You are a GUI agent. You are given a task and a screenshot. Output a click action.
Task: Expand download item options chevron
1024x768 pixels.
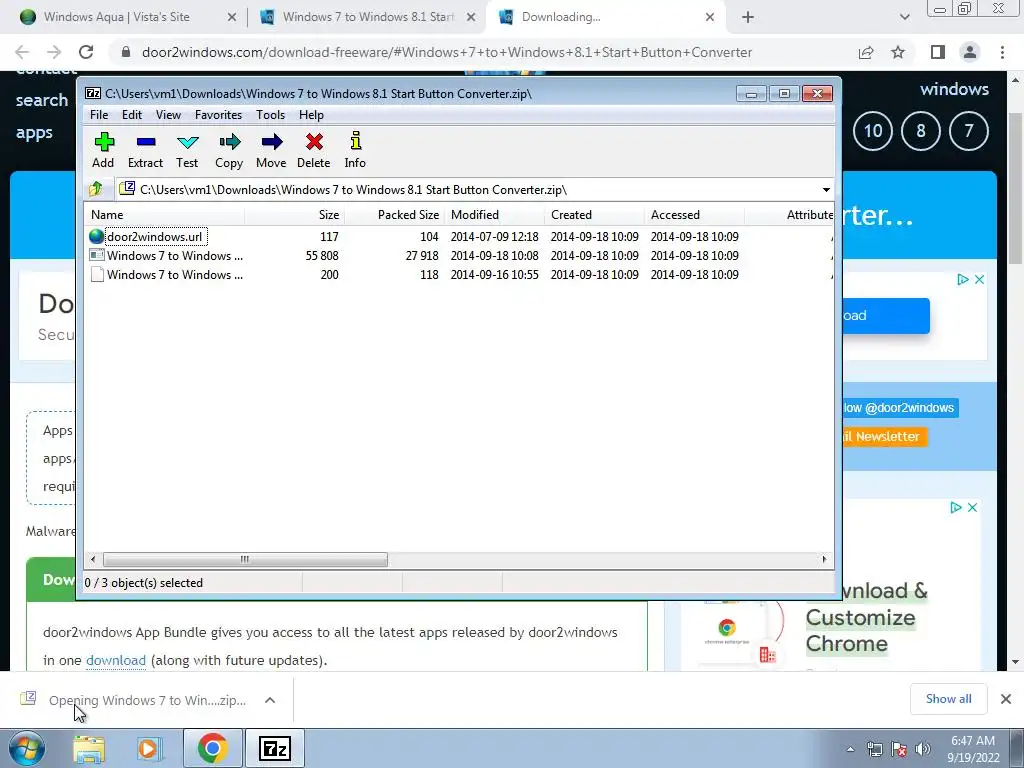(x=270, y=700)
